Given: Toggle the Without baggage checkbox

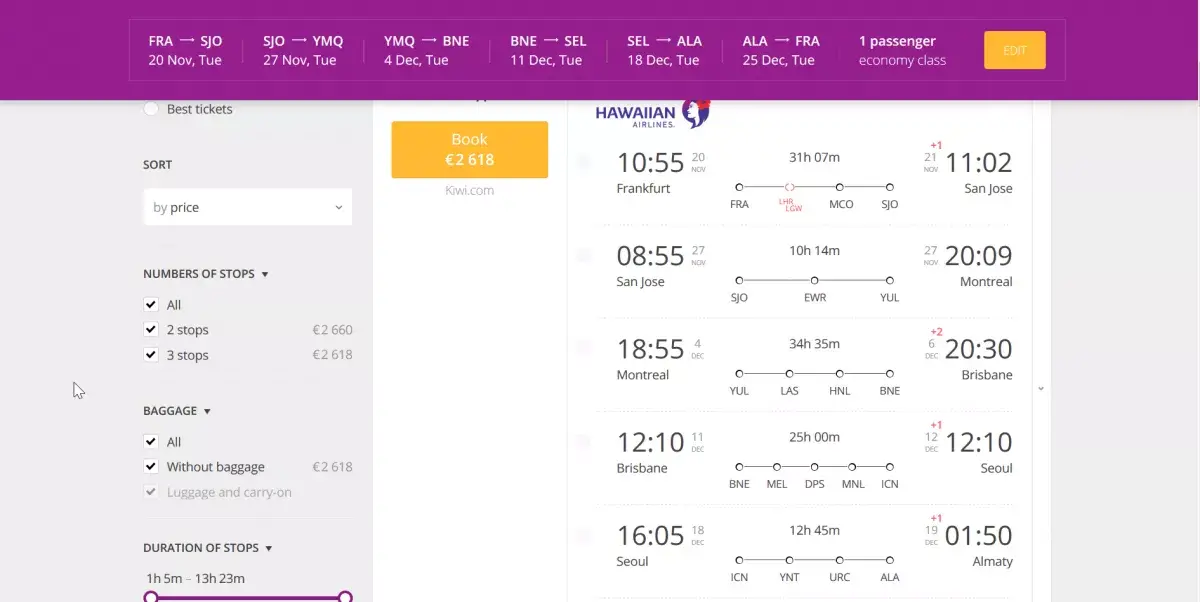Looking at the screenshot, I should click(151, 466).
